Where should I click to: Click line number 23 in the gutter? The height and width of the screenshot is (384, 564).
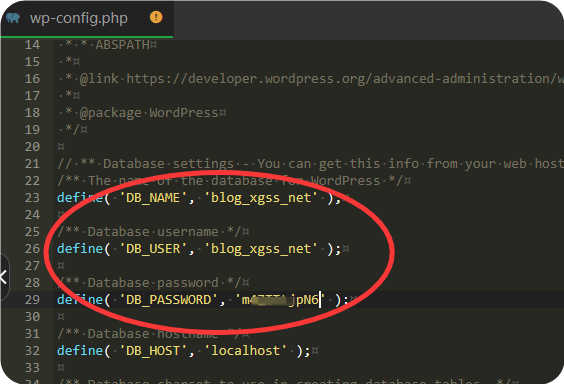(x=32, y=198)
